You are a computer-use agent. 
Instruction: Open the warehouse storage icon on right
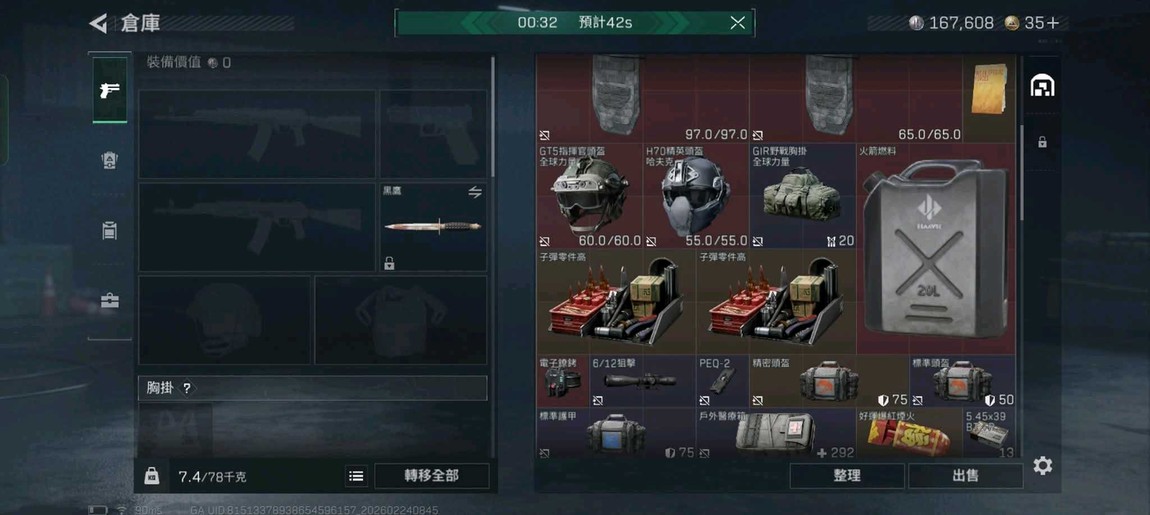pyautogui.click(x=1041, y=86)
